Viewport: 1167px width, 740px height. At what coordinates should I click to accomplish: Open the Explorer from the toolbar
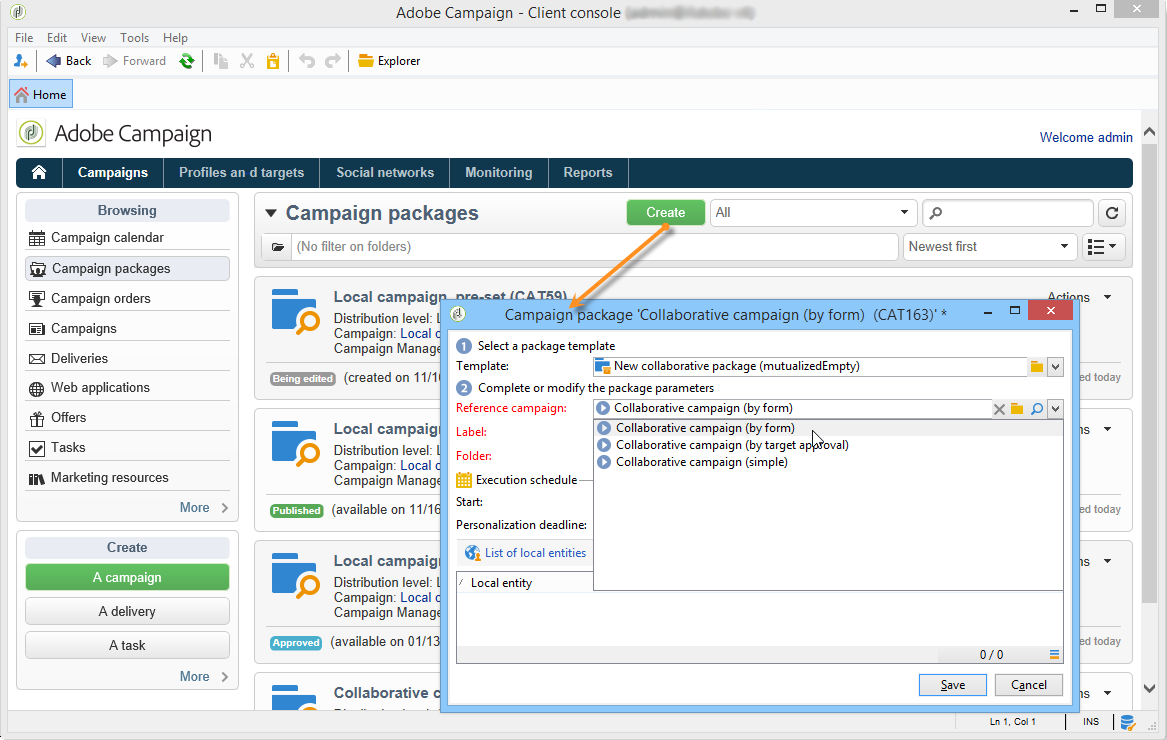tap(389, 61)
